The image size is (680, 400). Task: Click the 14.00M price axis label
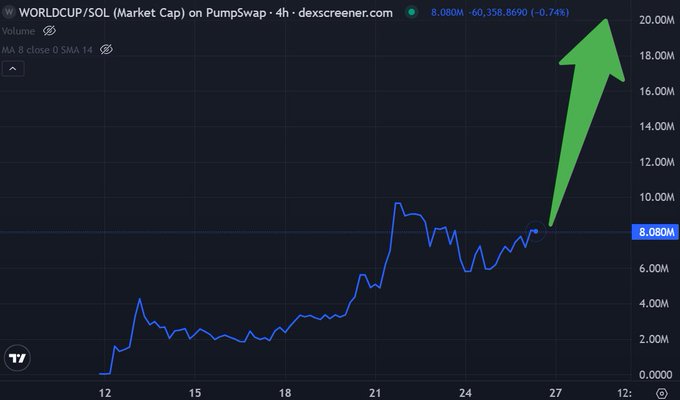(657, 126)
